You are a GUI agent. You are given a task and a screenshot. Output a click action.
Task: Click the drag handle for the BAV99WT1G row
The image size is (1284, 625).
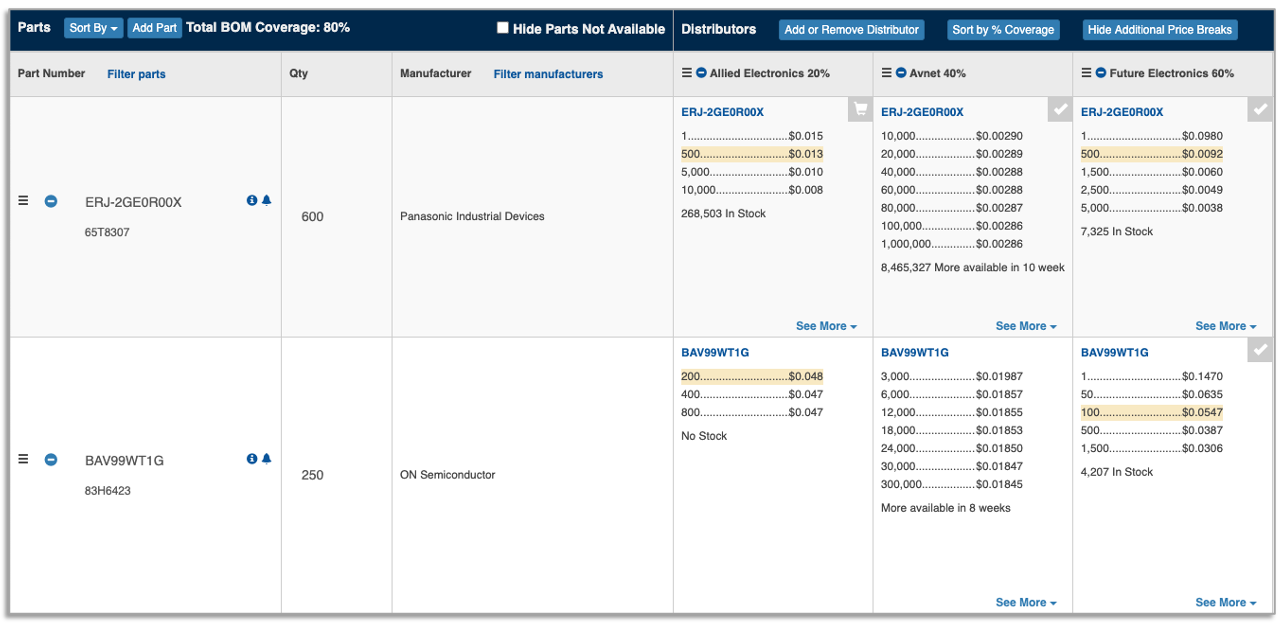tap(24, 459)
